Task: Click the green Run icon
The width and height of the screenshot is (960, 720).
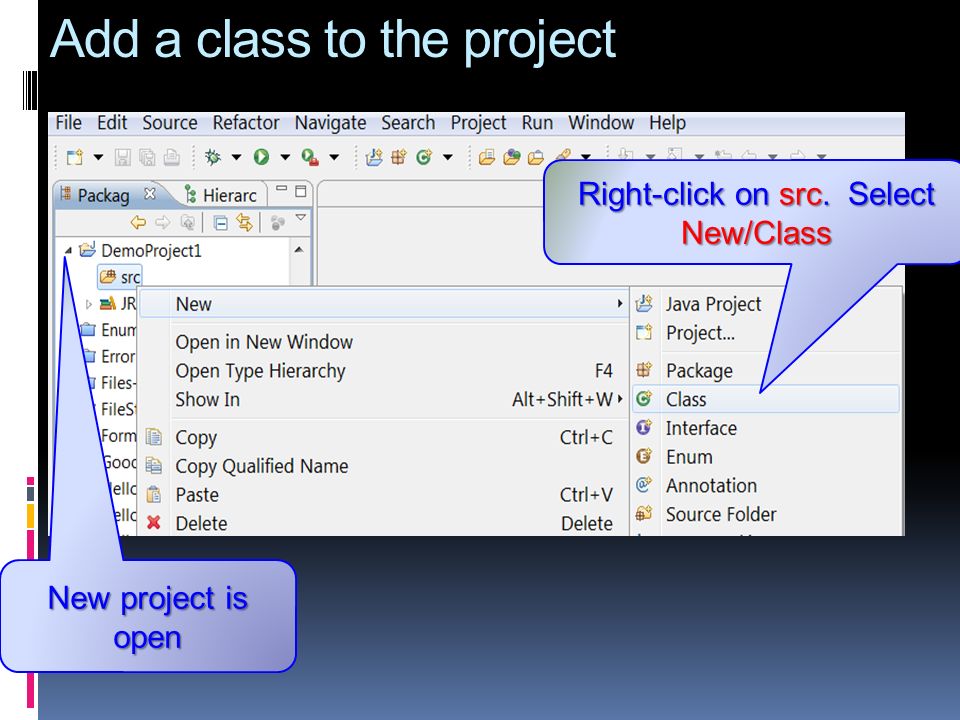Action: pyautogui.click(x=261, y=157)
